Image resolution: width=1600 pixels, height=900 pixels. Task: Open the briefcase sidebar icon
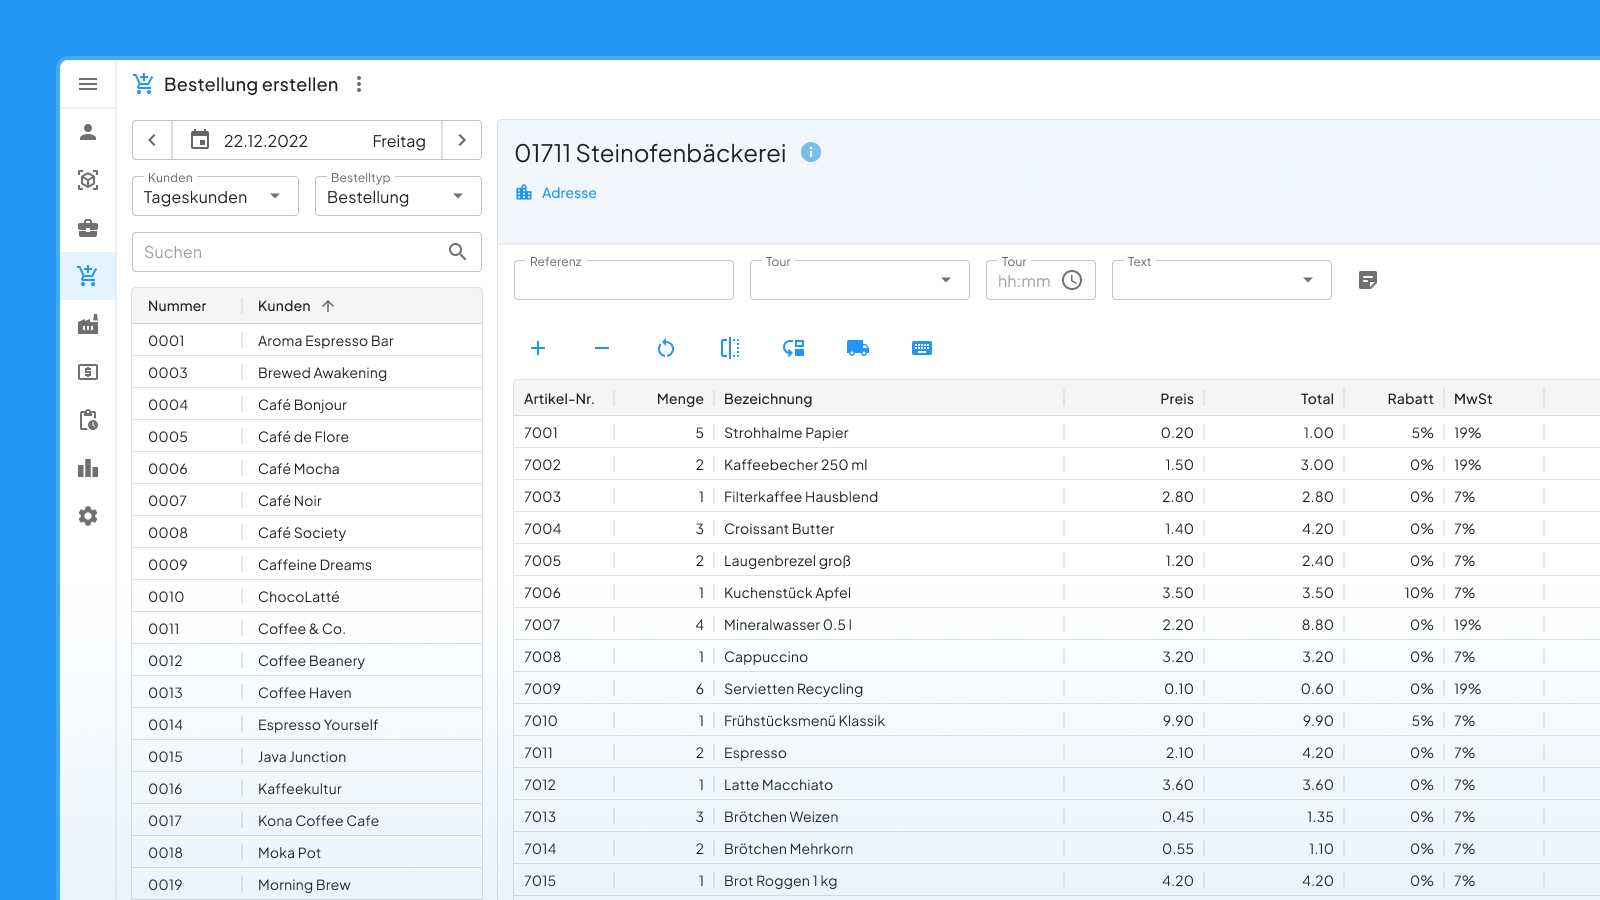click(x=88, y=228)
